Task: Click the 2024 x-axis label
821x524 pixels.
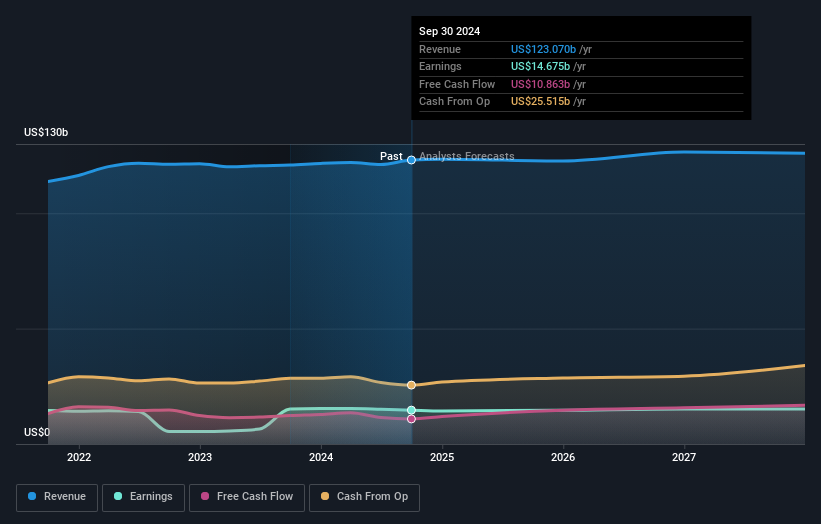Action: [x=321, y=458]
